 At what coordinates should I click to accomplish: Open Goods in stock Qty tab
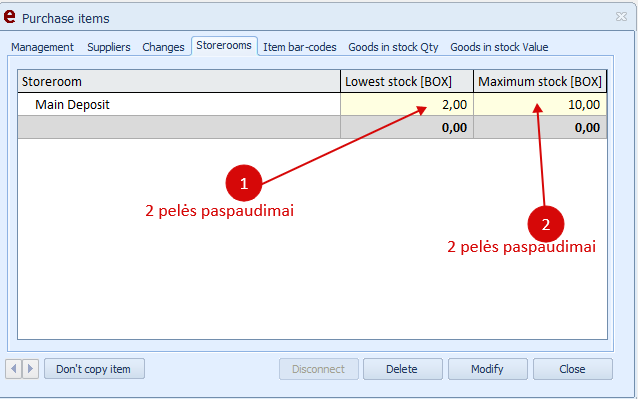pos(393,47)
